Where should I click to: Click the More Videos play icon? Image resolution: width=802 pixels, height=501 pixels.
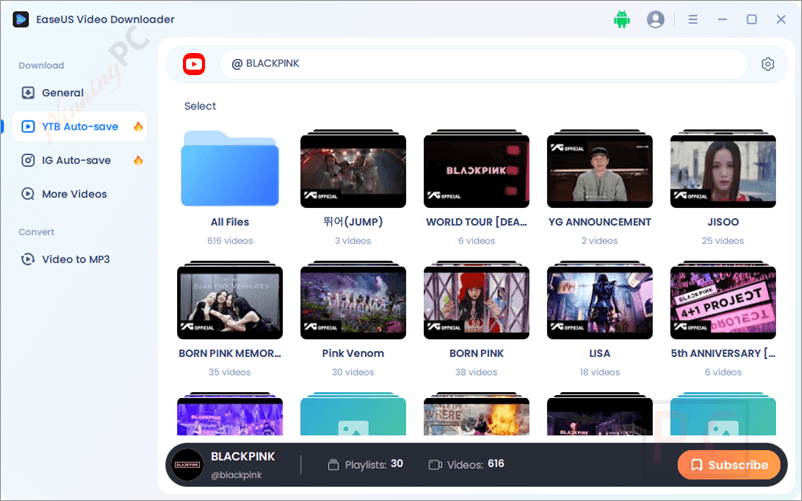[x=28, y=194]
